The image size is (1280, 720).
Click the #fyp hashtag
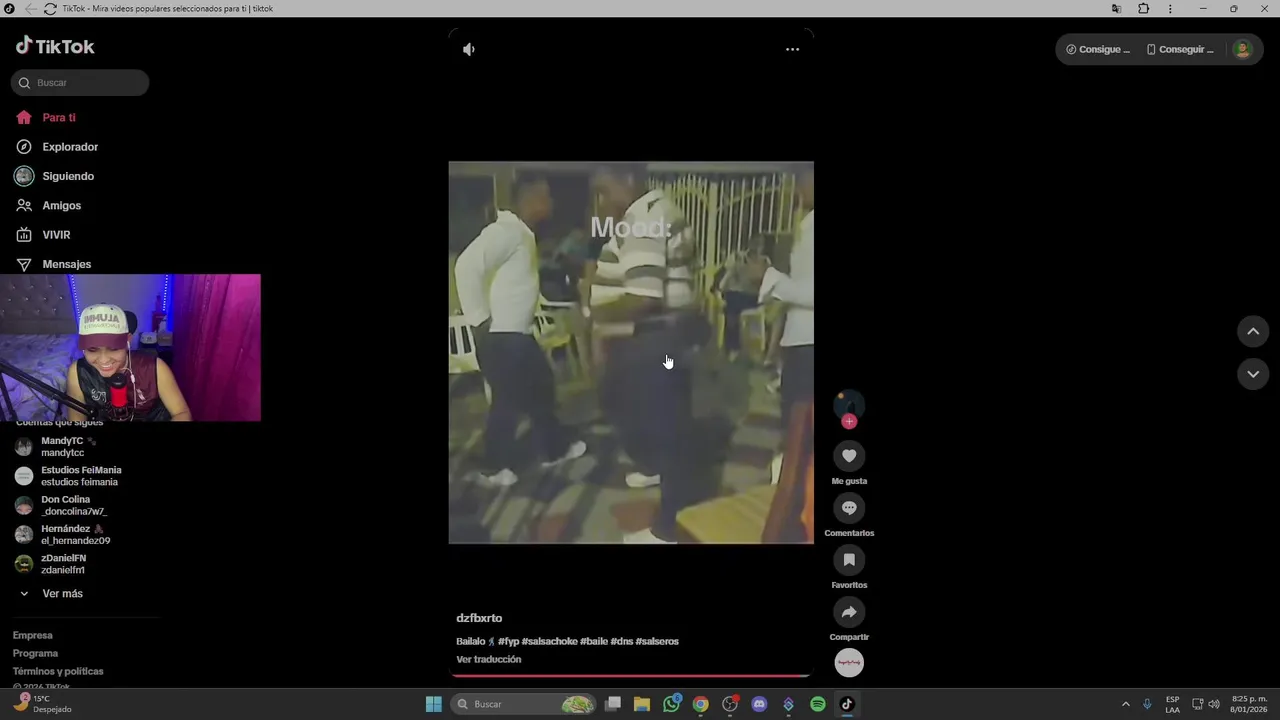(508, 641)
